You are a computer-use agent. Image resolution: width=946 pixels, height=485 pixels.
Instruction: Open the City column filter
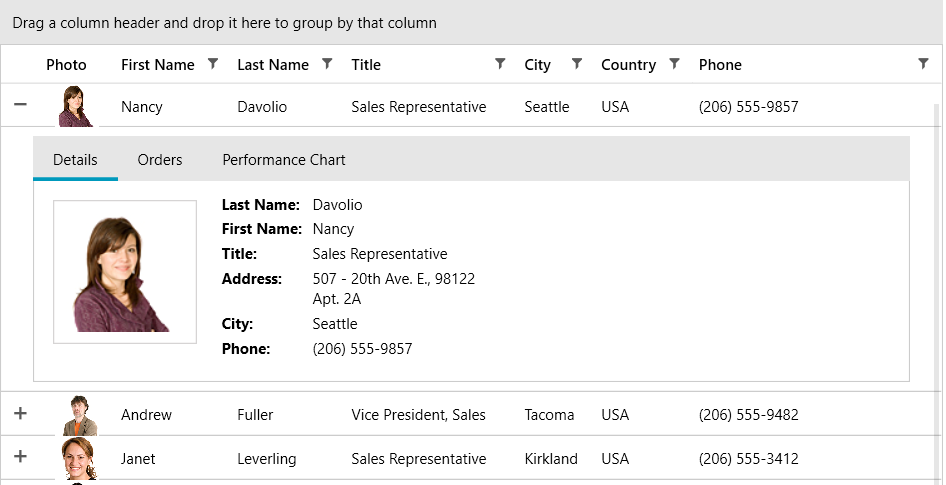click(576, 64)
